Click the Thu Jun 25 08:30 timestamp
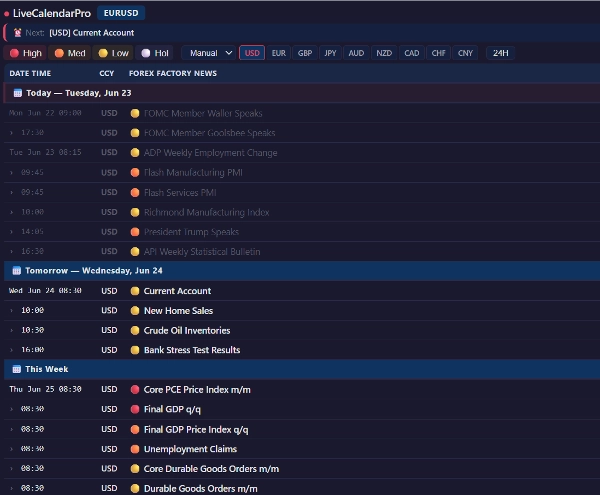Screen dimensions: 600x495 [x=45, y=389]
